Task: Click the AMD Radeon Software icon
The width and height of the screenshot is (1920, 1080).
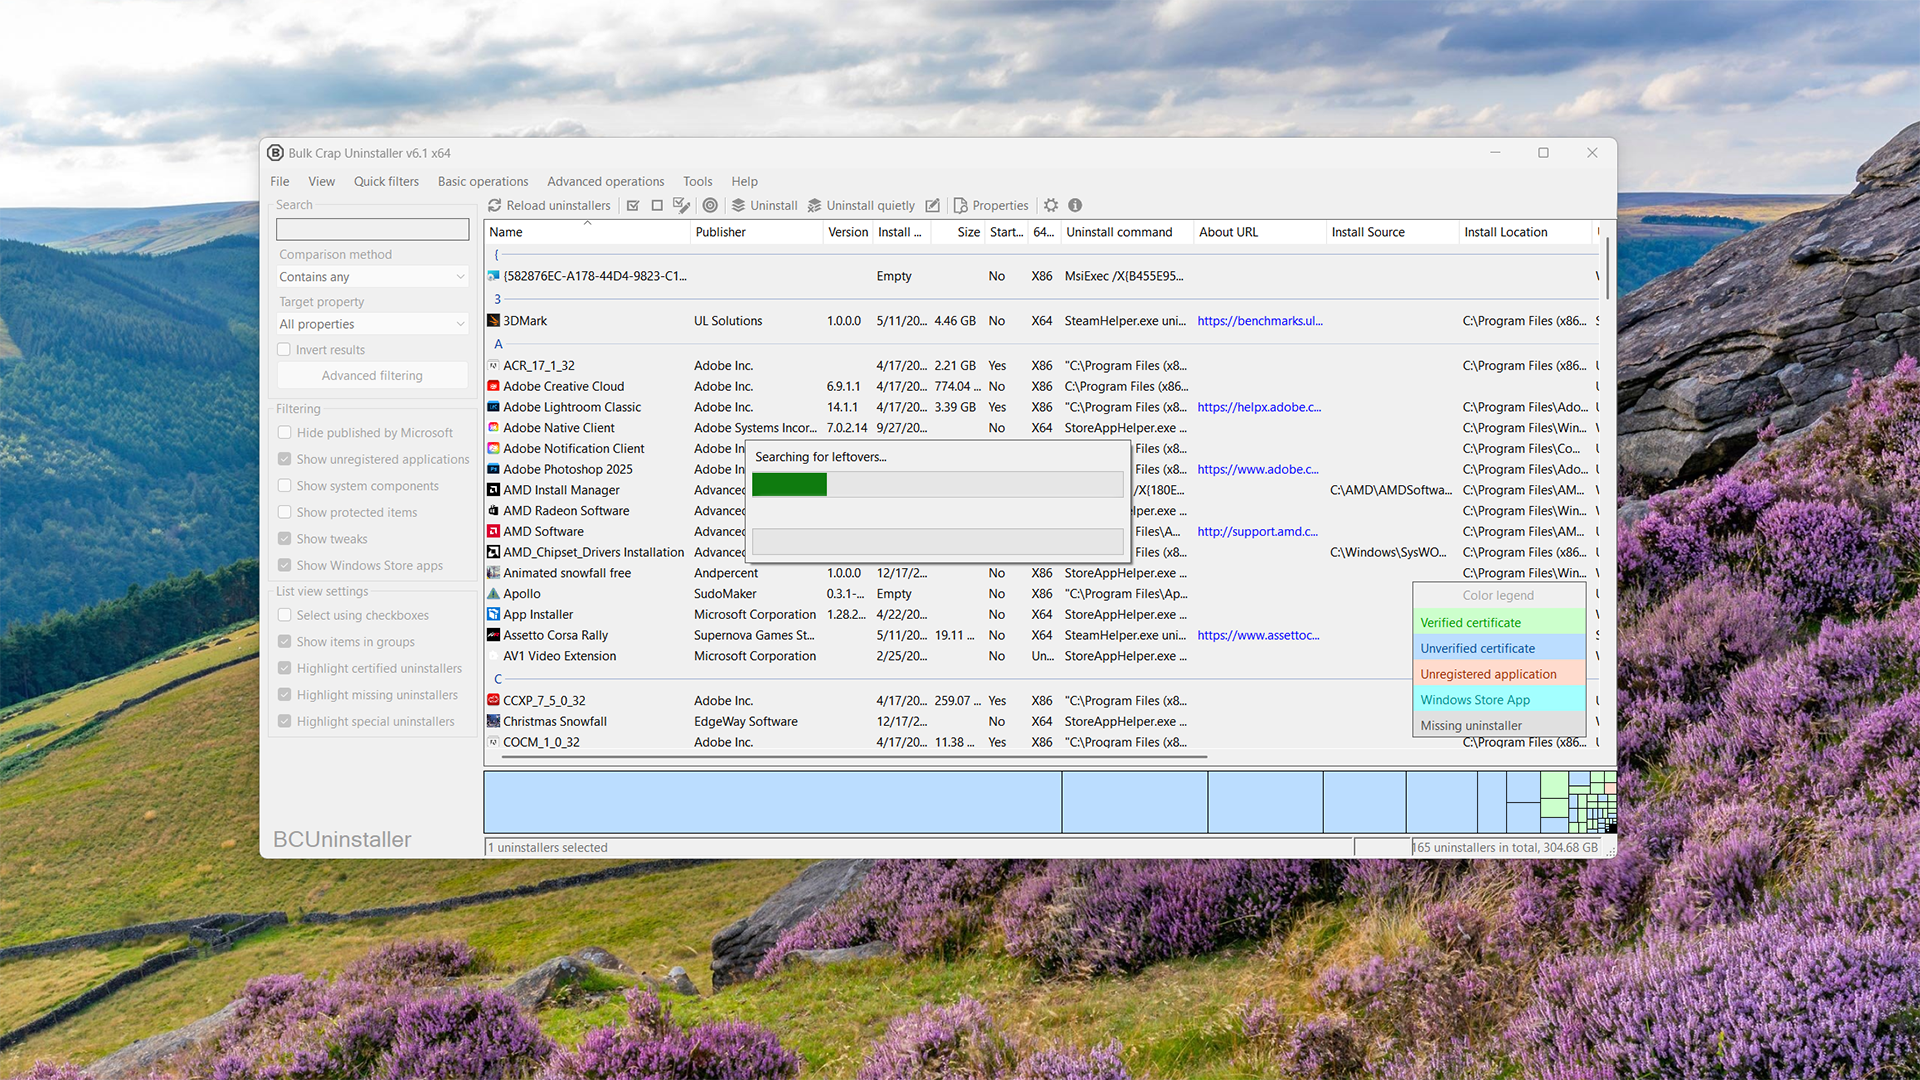Action: [x=493, y=511]
